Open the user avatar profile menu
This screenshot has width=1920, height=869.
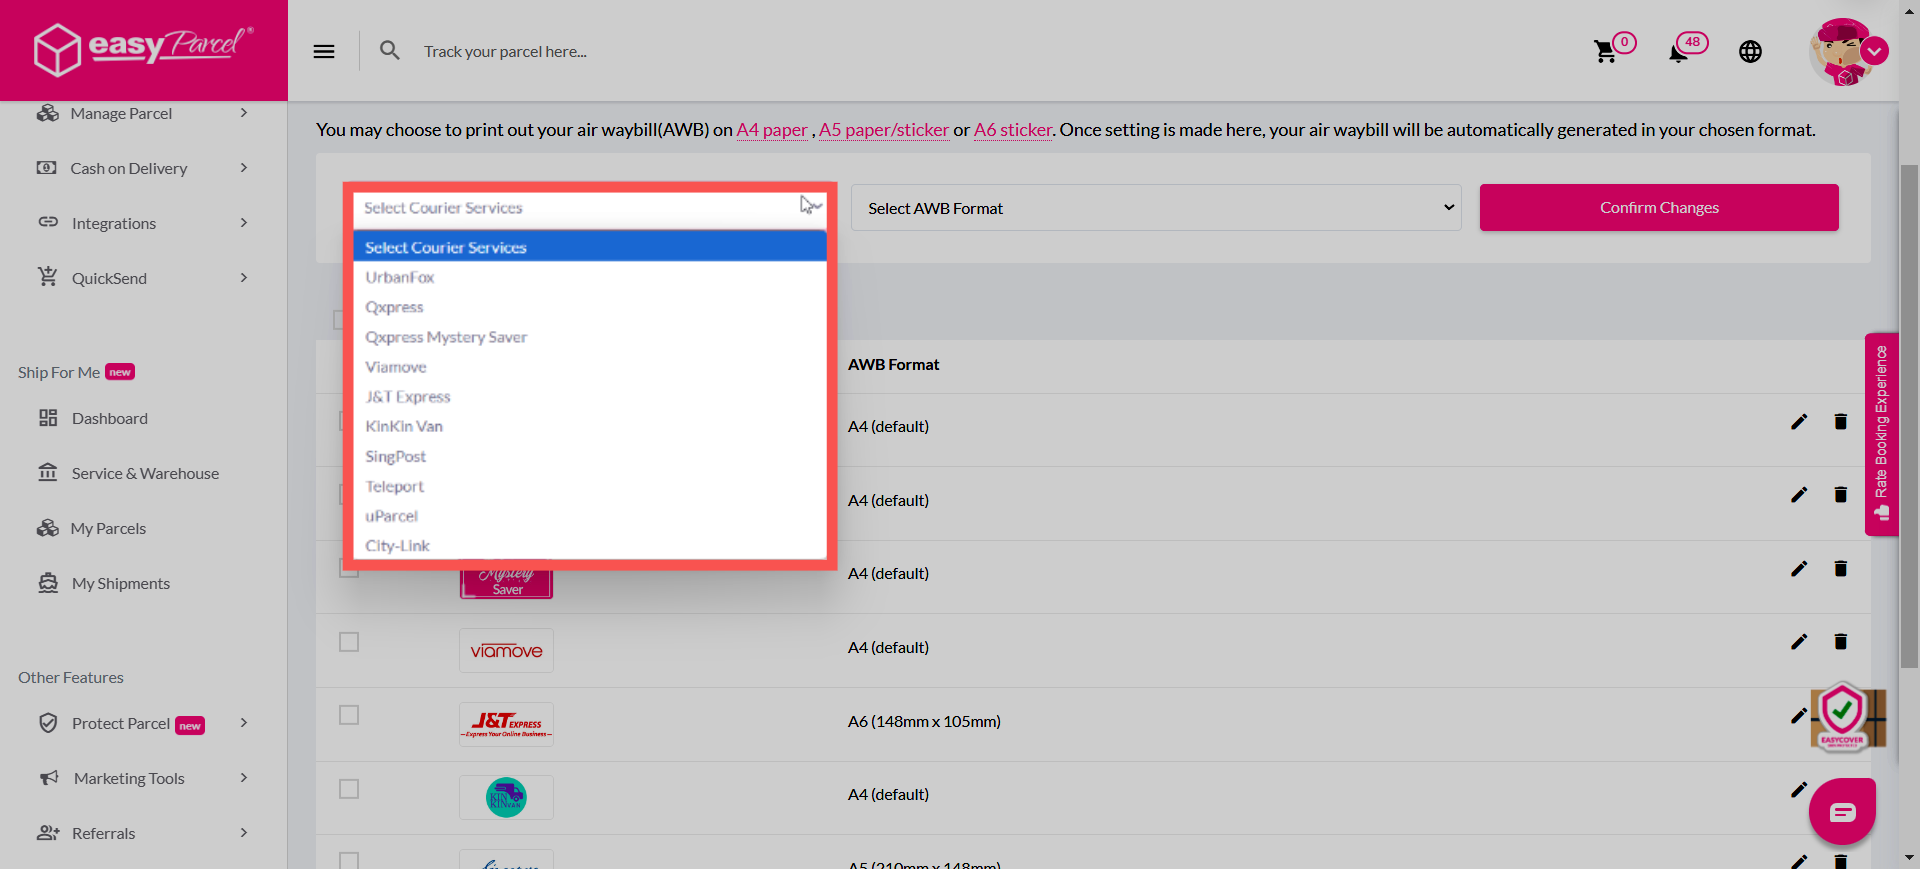1847,52
